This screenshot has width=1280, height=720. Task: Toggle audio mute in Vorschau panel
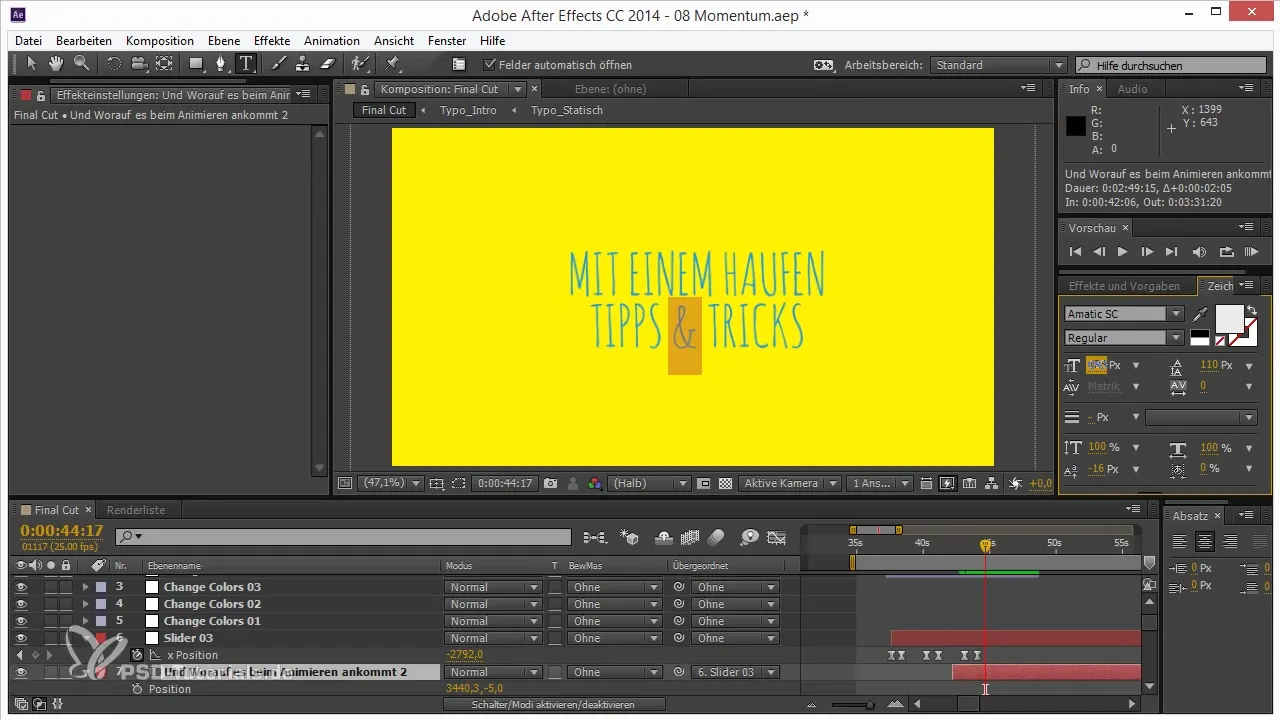(x=1200, y=252)
